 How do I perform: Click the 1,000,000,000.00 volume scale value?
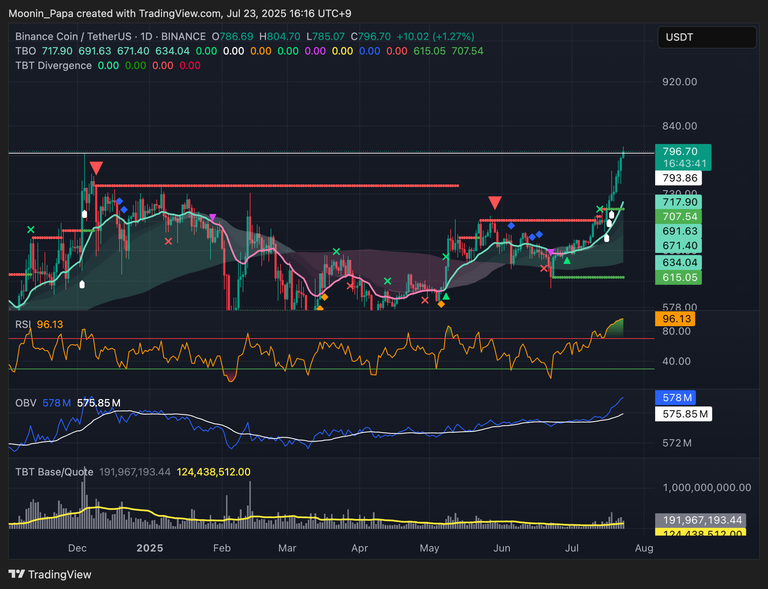[707, 488]
